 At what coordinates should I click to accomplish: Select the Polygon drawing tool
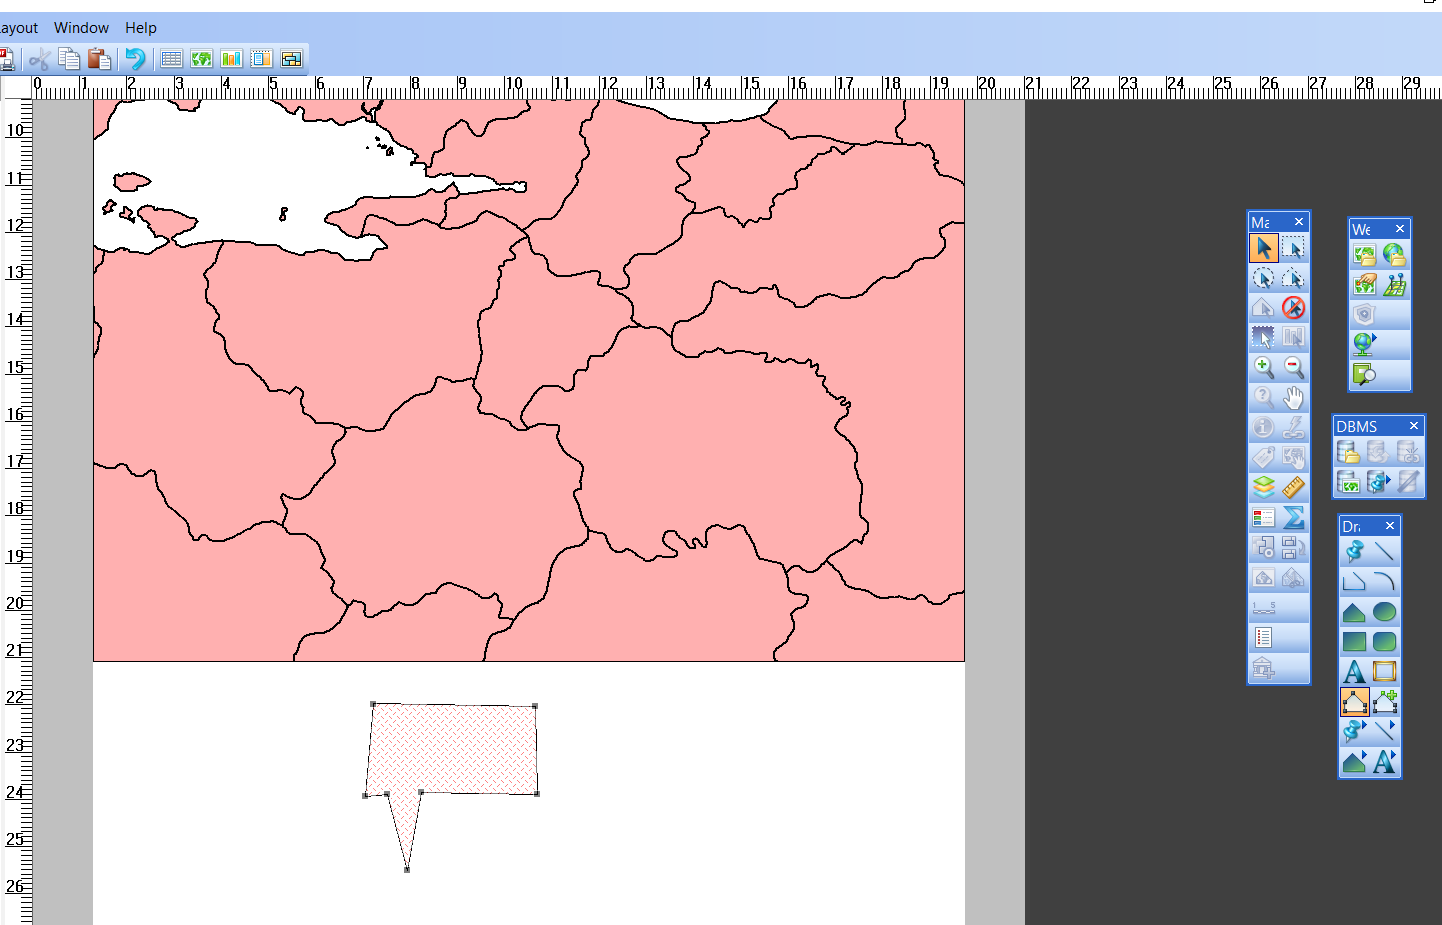coord(1354,612)
